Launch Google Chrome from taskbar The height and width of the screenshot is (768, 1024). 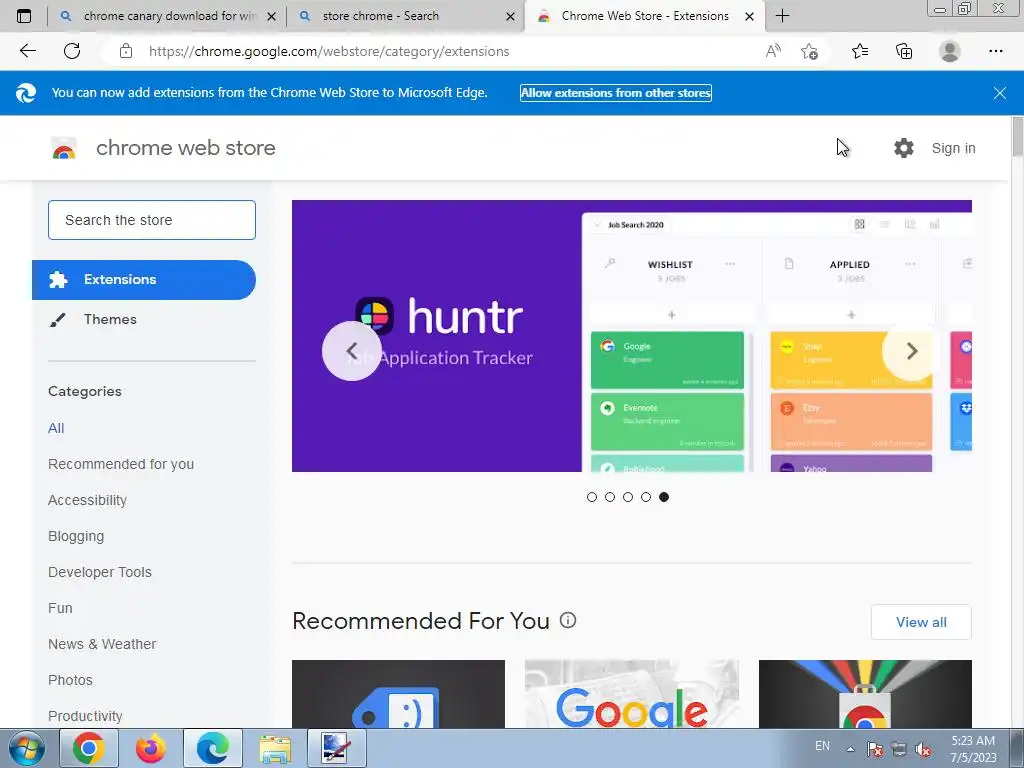pyautogui.click(x=89, y=748)
